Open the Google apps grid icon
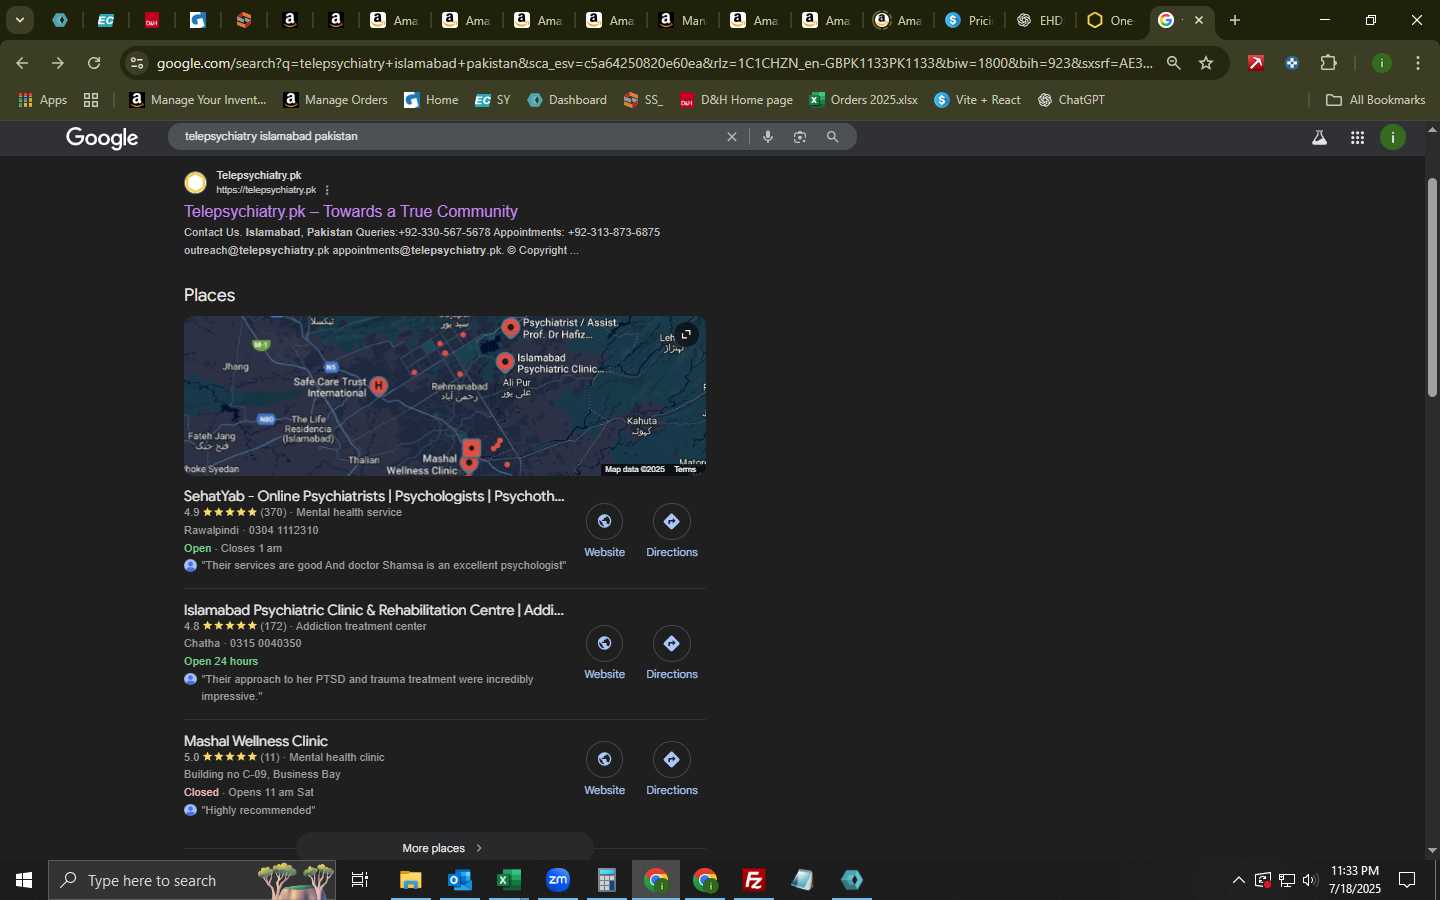 [x=1357, y=138]
